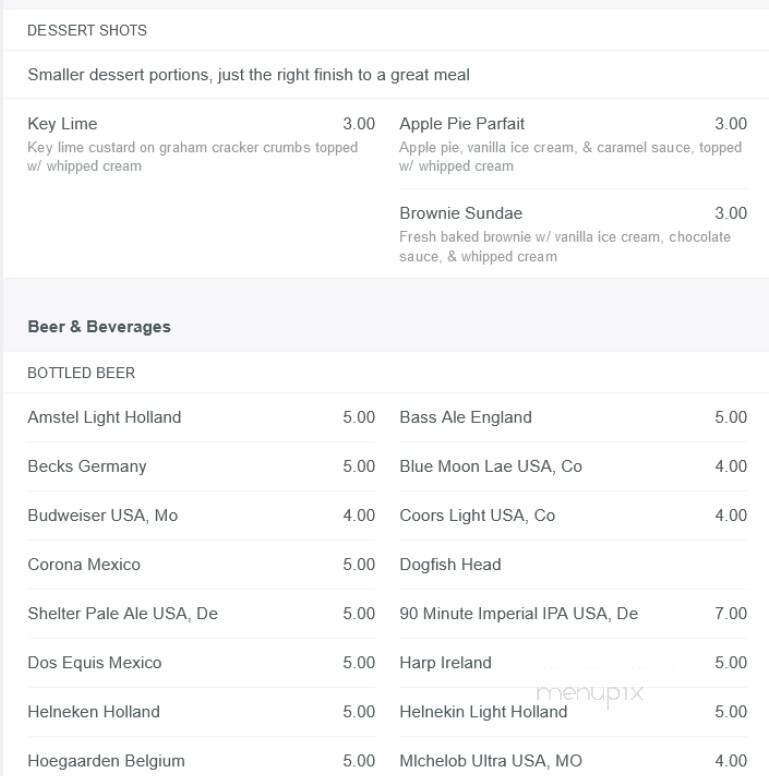Select the Apple Pie Parfait item

pyautogui.click(x=462, y=124)
